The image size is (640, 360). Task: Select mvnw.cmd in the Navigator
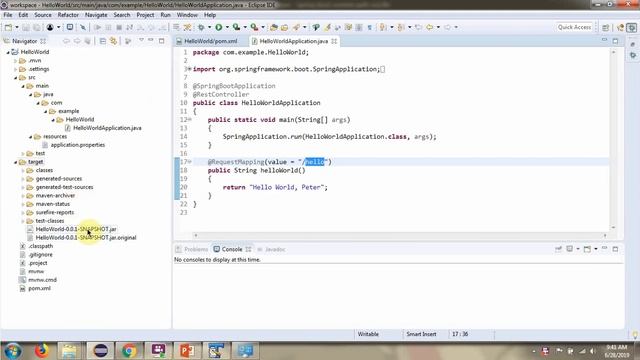(42, 280)
